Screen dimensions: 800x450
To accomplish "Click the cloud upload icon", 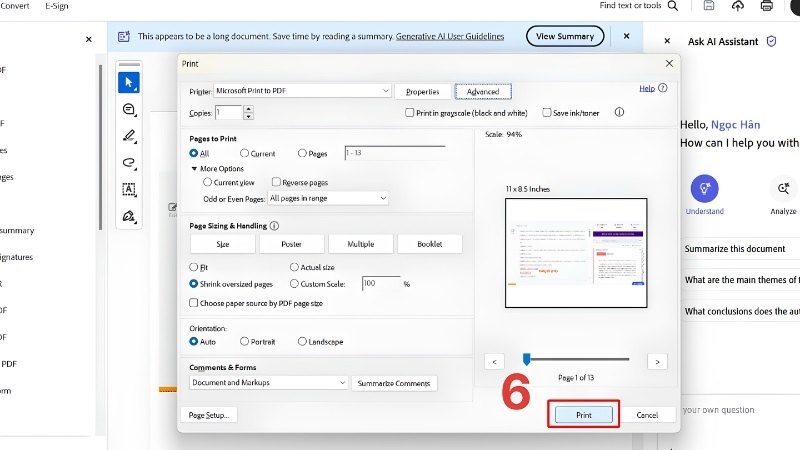I will [x=738, y=6].
